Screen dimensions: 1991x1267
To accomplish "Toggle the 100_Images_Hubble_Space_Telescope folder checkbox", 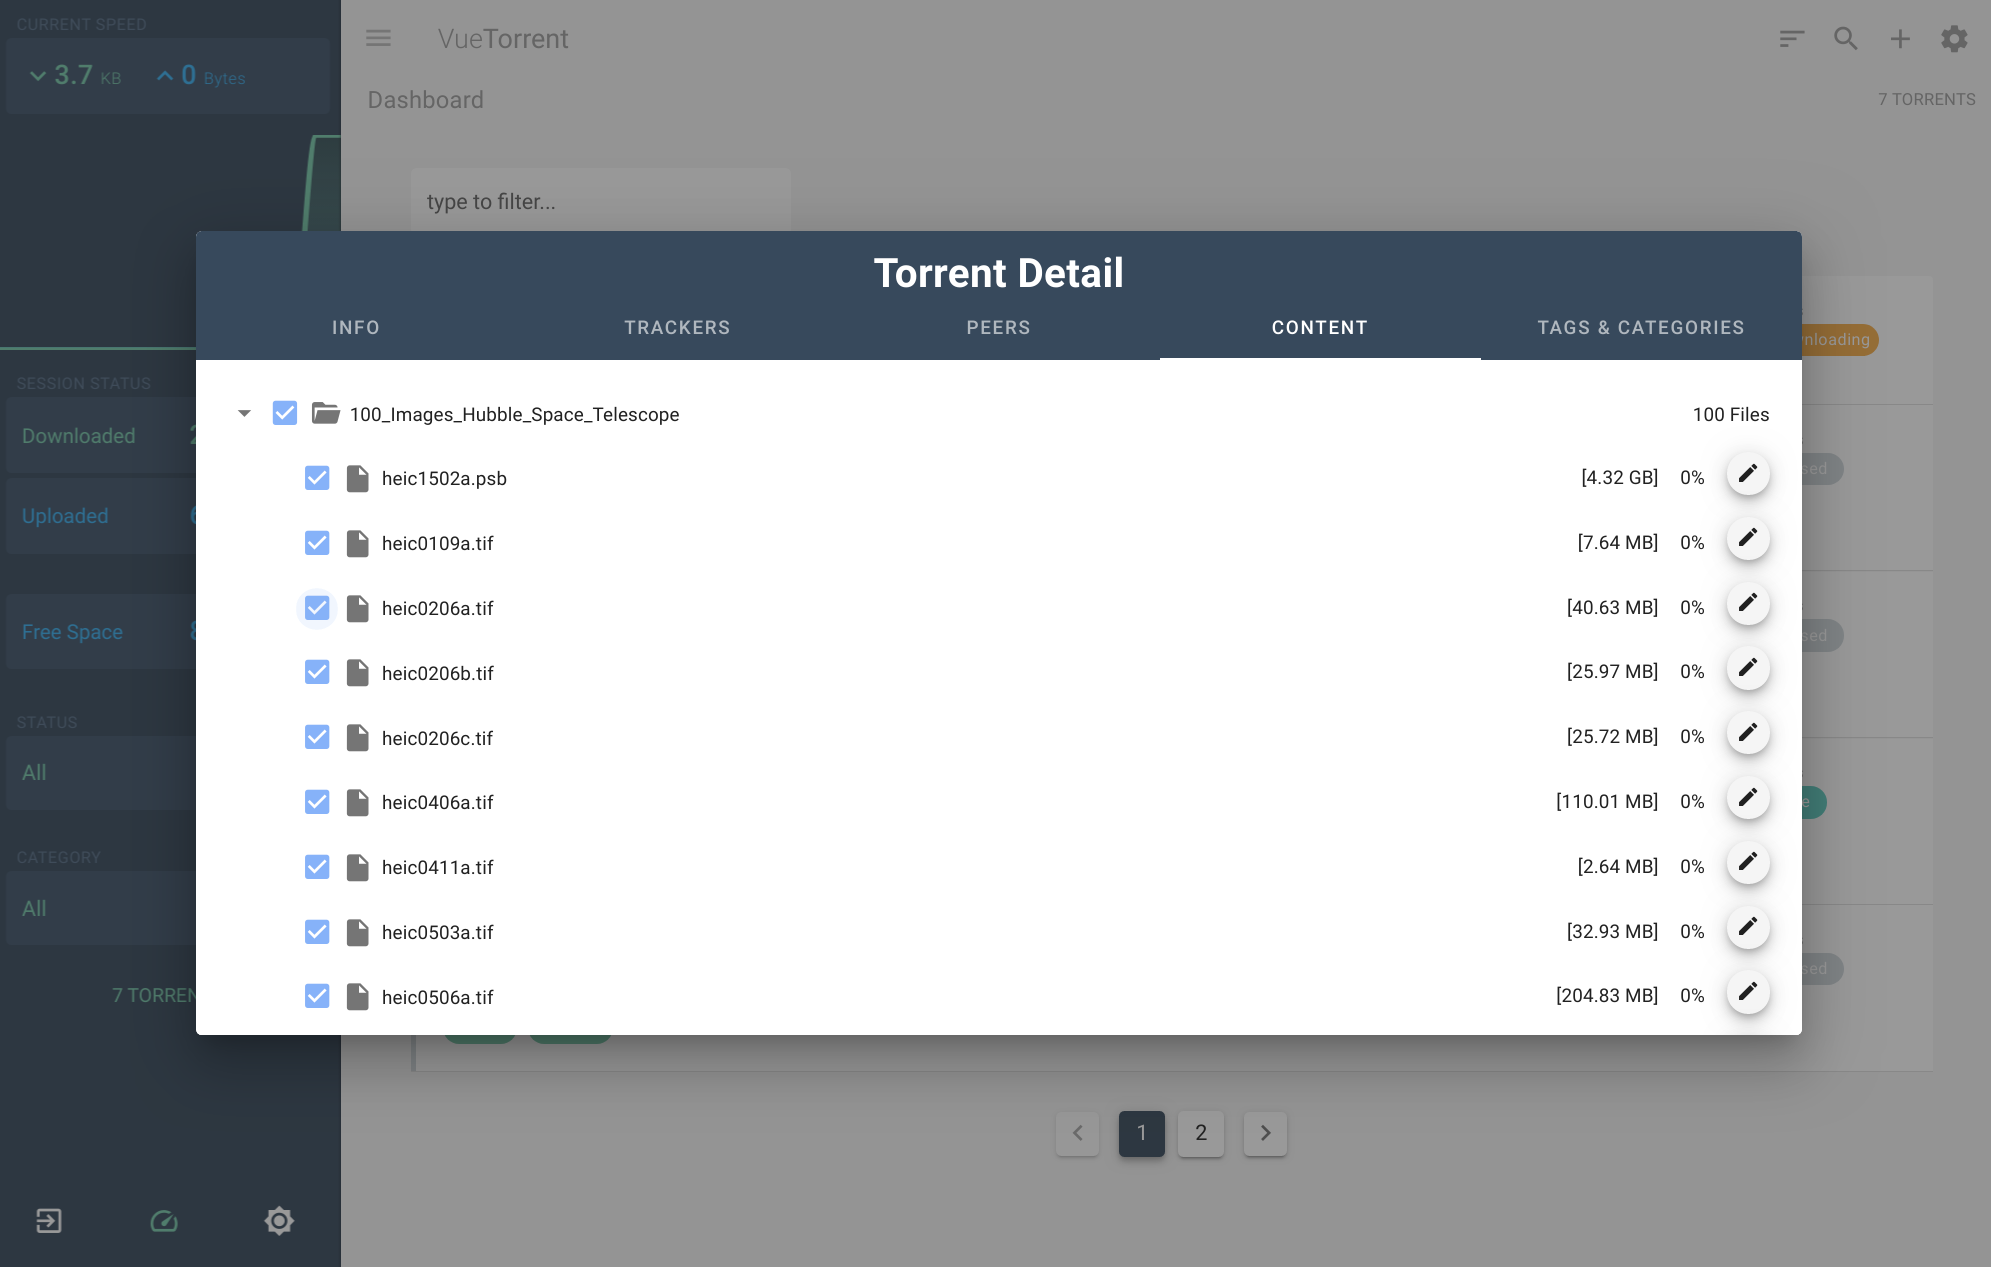I will point(285,413).
